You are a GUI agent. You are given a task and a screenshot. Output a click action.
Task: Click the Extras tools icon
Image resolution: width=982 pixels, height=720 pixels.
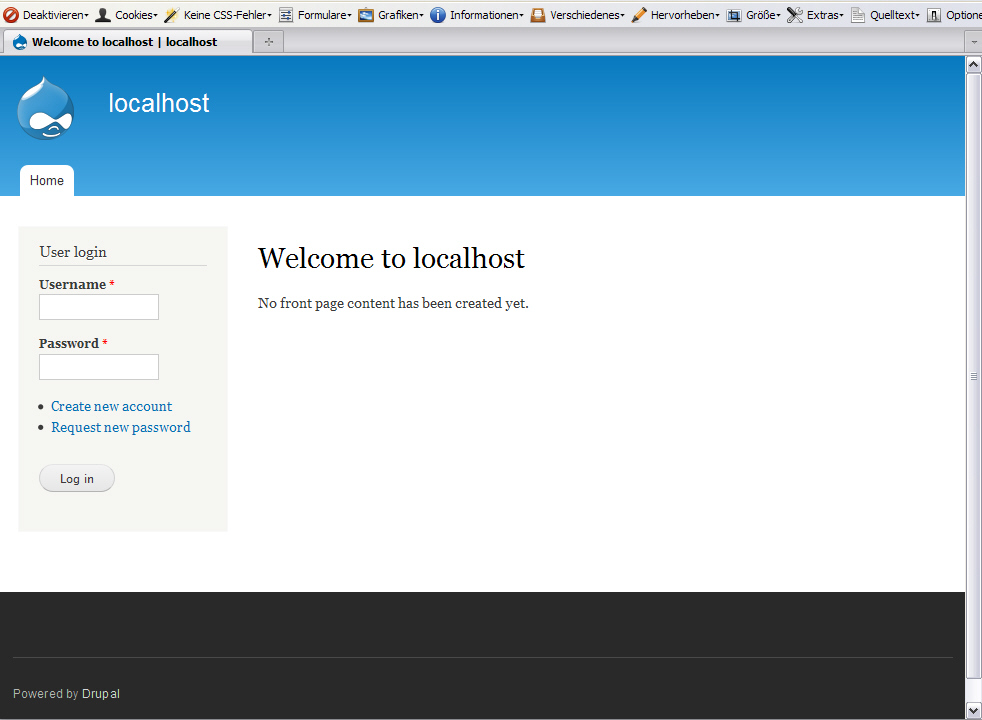(x=795, y=15)
